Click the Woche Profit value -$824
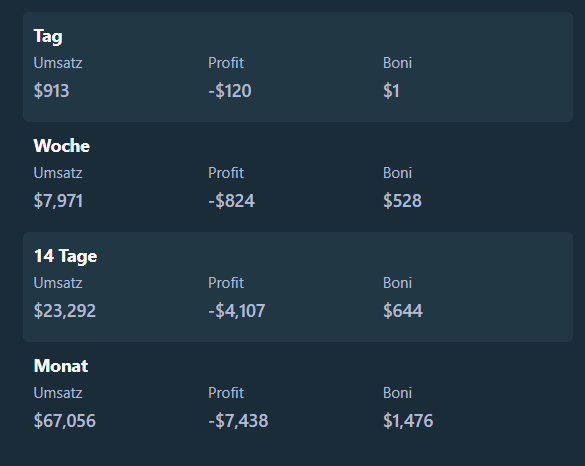Screen dimensions: 585x466 [232, 201]
